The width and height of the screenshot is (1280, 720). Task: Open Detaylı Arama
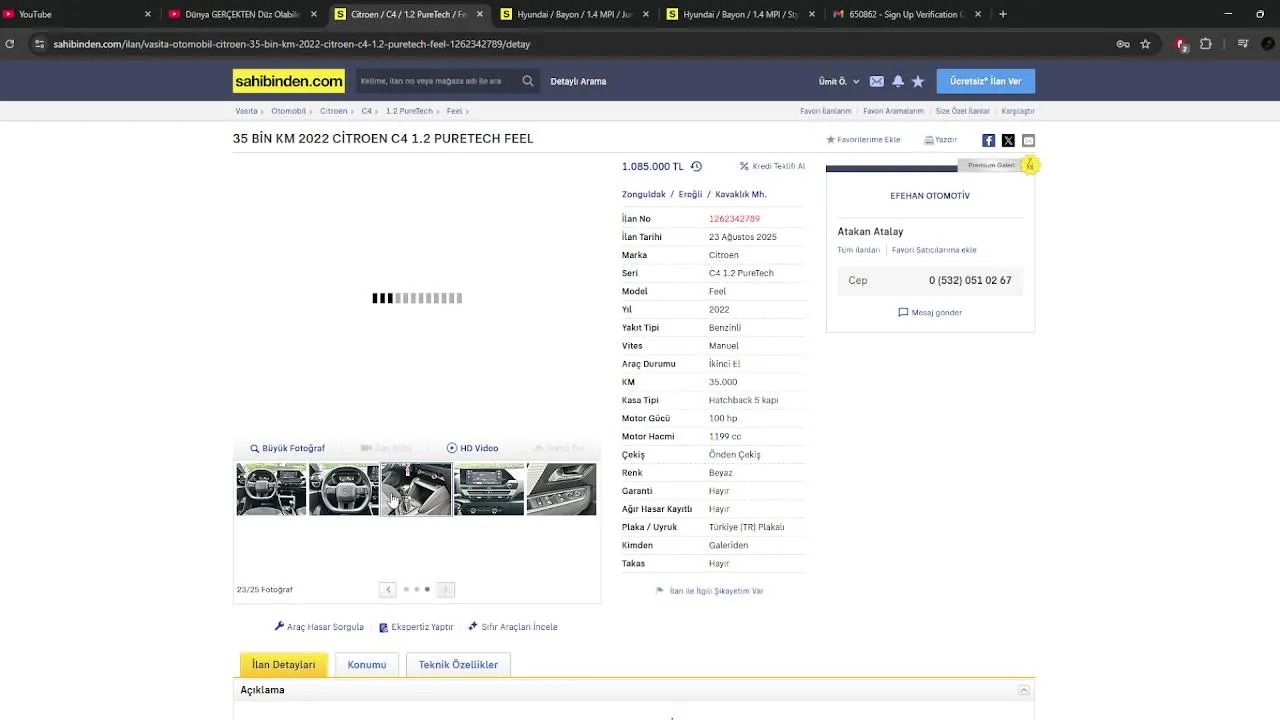click(578, 81)
